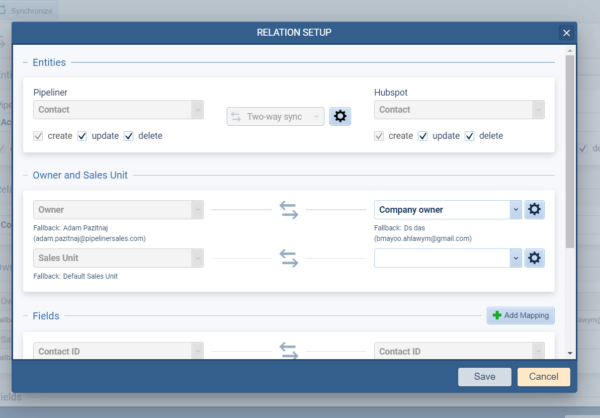Toggle Pipeliner delete checkbox

point(131,136)
